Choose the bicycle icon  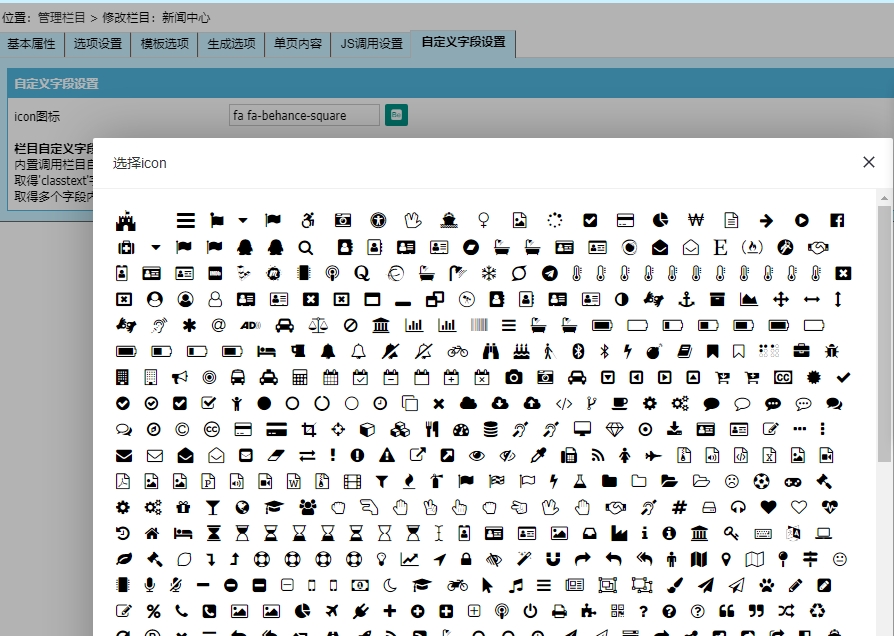[457, 351]
